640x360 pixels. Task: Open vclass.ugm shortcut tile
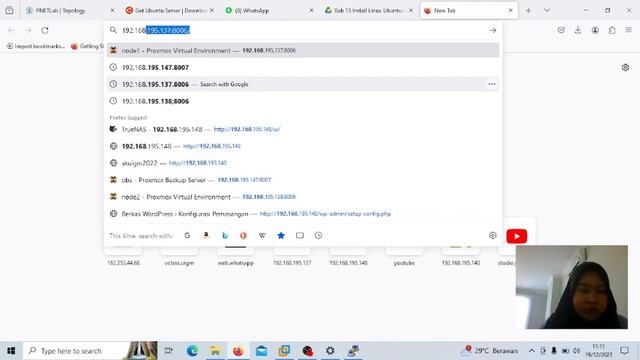tap(179, 256)
